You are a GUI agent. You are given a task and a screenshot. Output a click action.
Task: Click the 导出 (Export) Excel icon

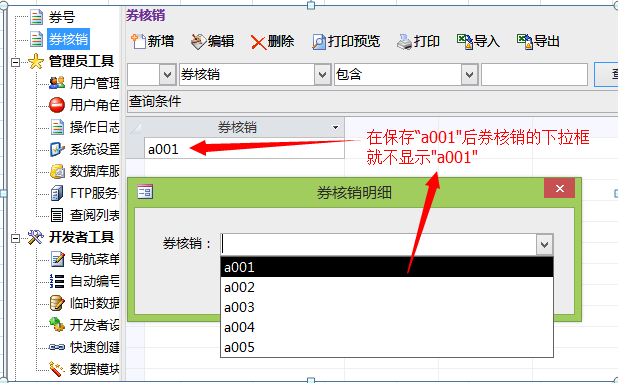[525, 41]
